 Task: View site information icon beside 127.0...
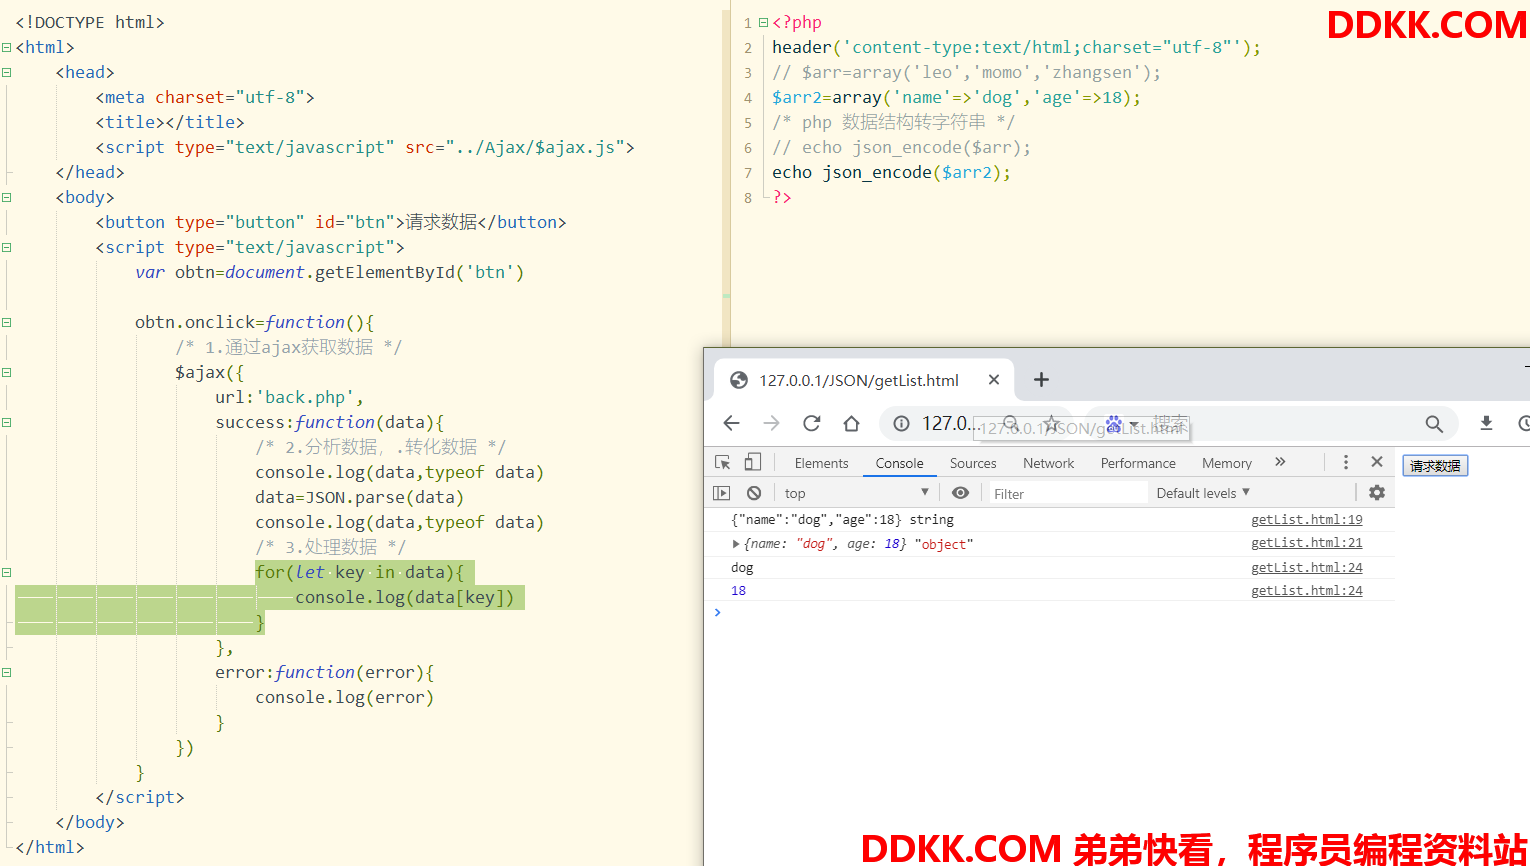[x=901, y=423]
